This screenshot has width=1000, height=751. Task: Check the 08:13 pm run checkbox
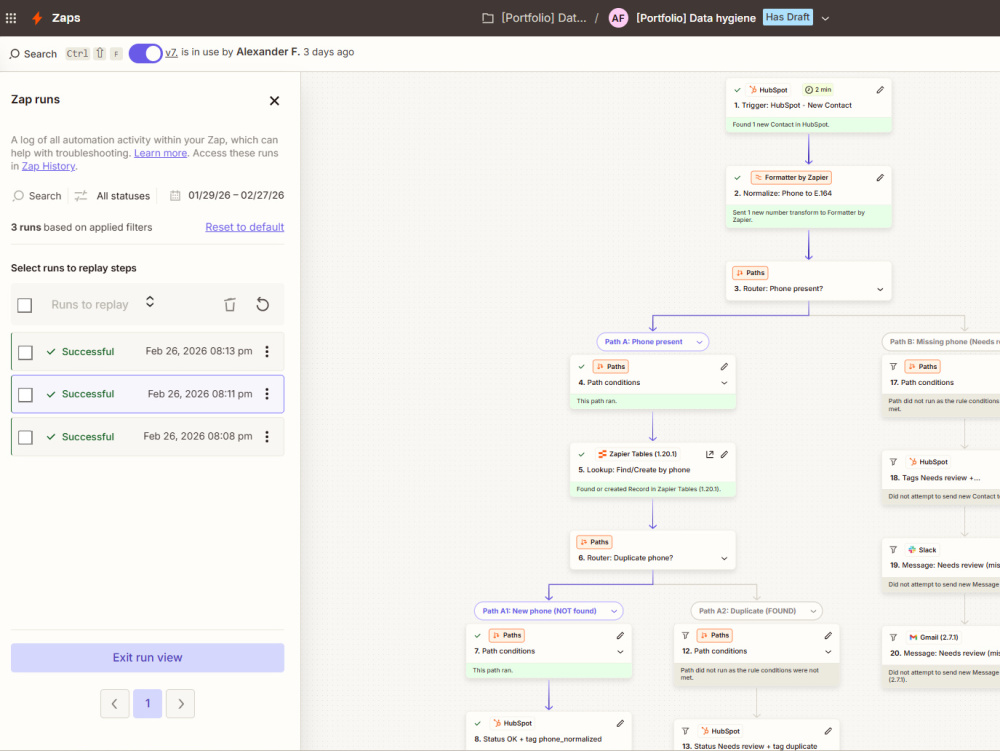pyautogui.click(x=26, y=352)
